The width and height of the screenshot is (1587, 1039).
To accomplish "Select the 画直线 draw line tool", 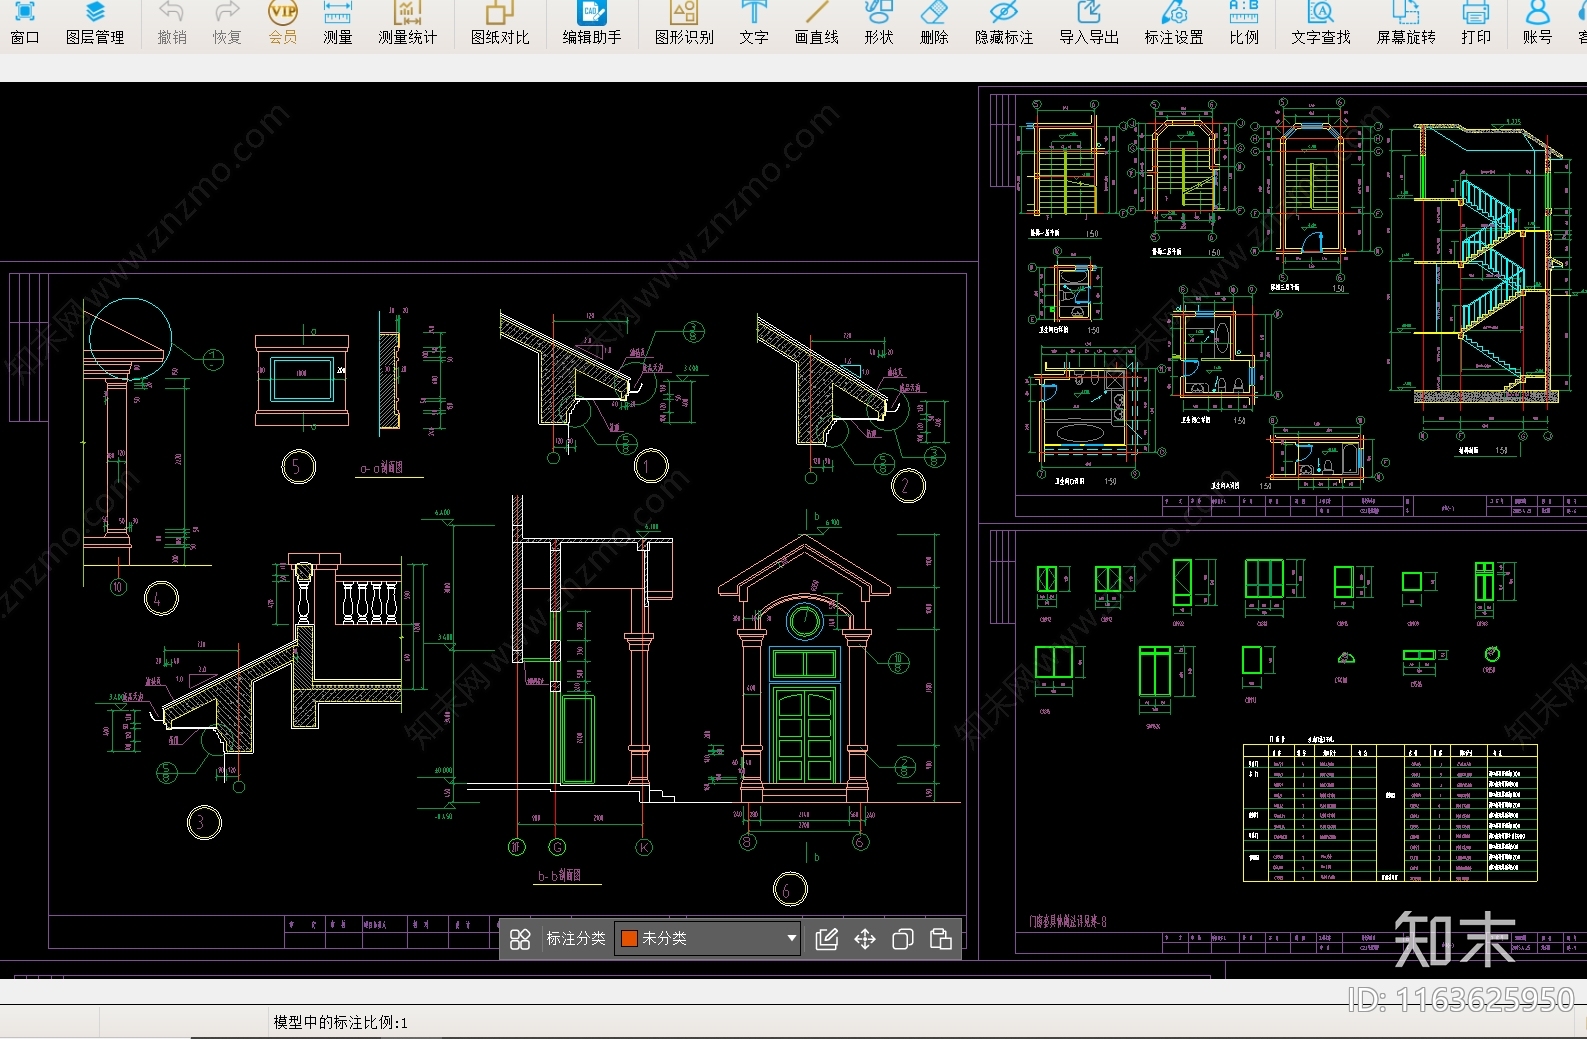I will 817,24.
